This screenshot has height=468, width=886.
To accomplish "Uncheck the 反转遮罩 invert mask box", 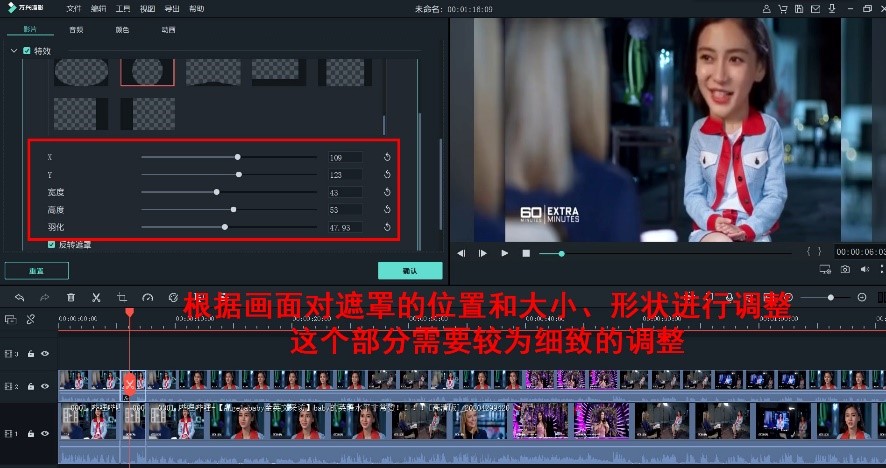I will click(51, 245).
